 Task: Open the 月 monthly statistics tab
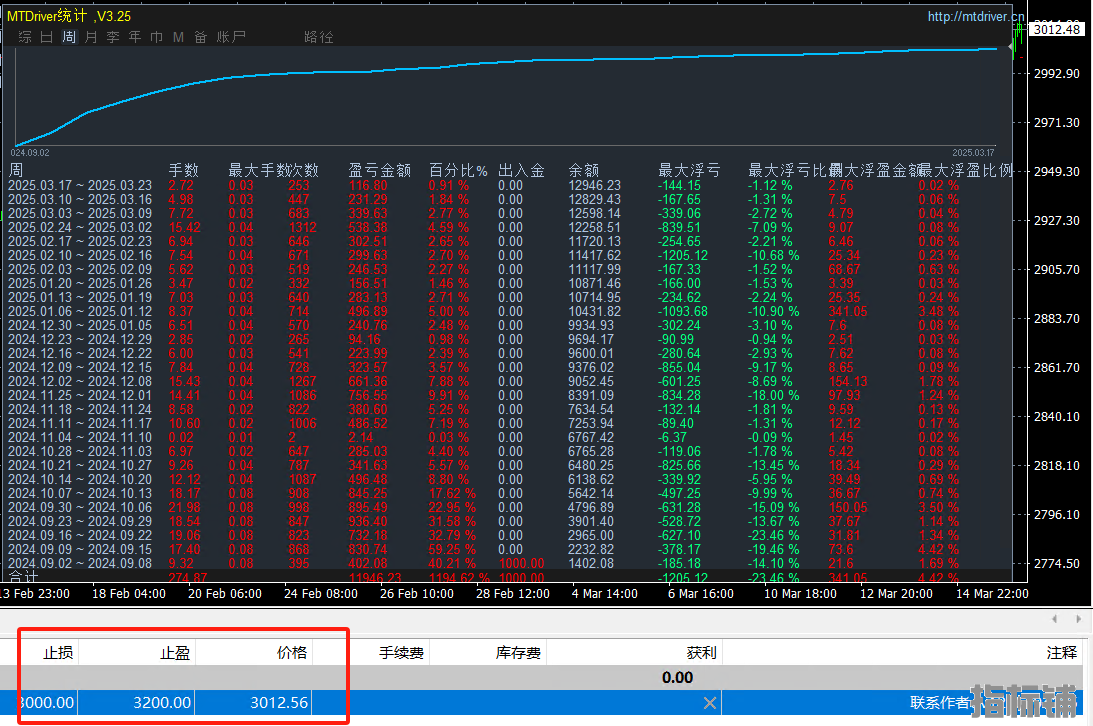91,37
